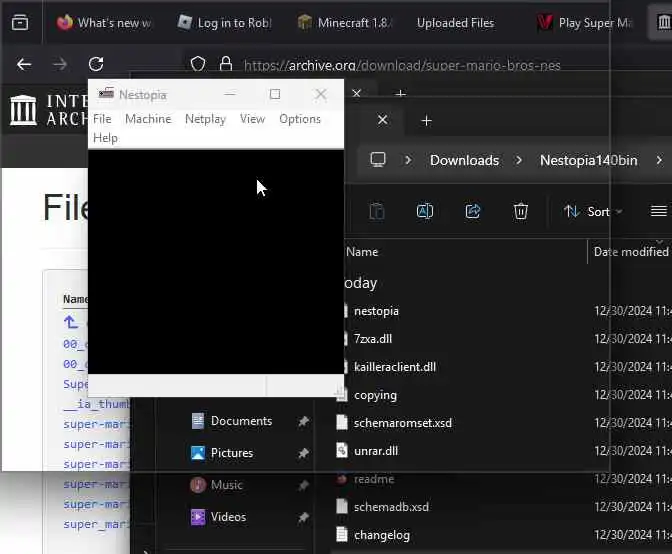Viewport: 672px width, 554px height.
Task: Click the File Explorer paste icon
Action: point(377,211)
